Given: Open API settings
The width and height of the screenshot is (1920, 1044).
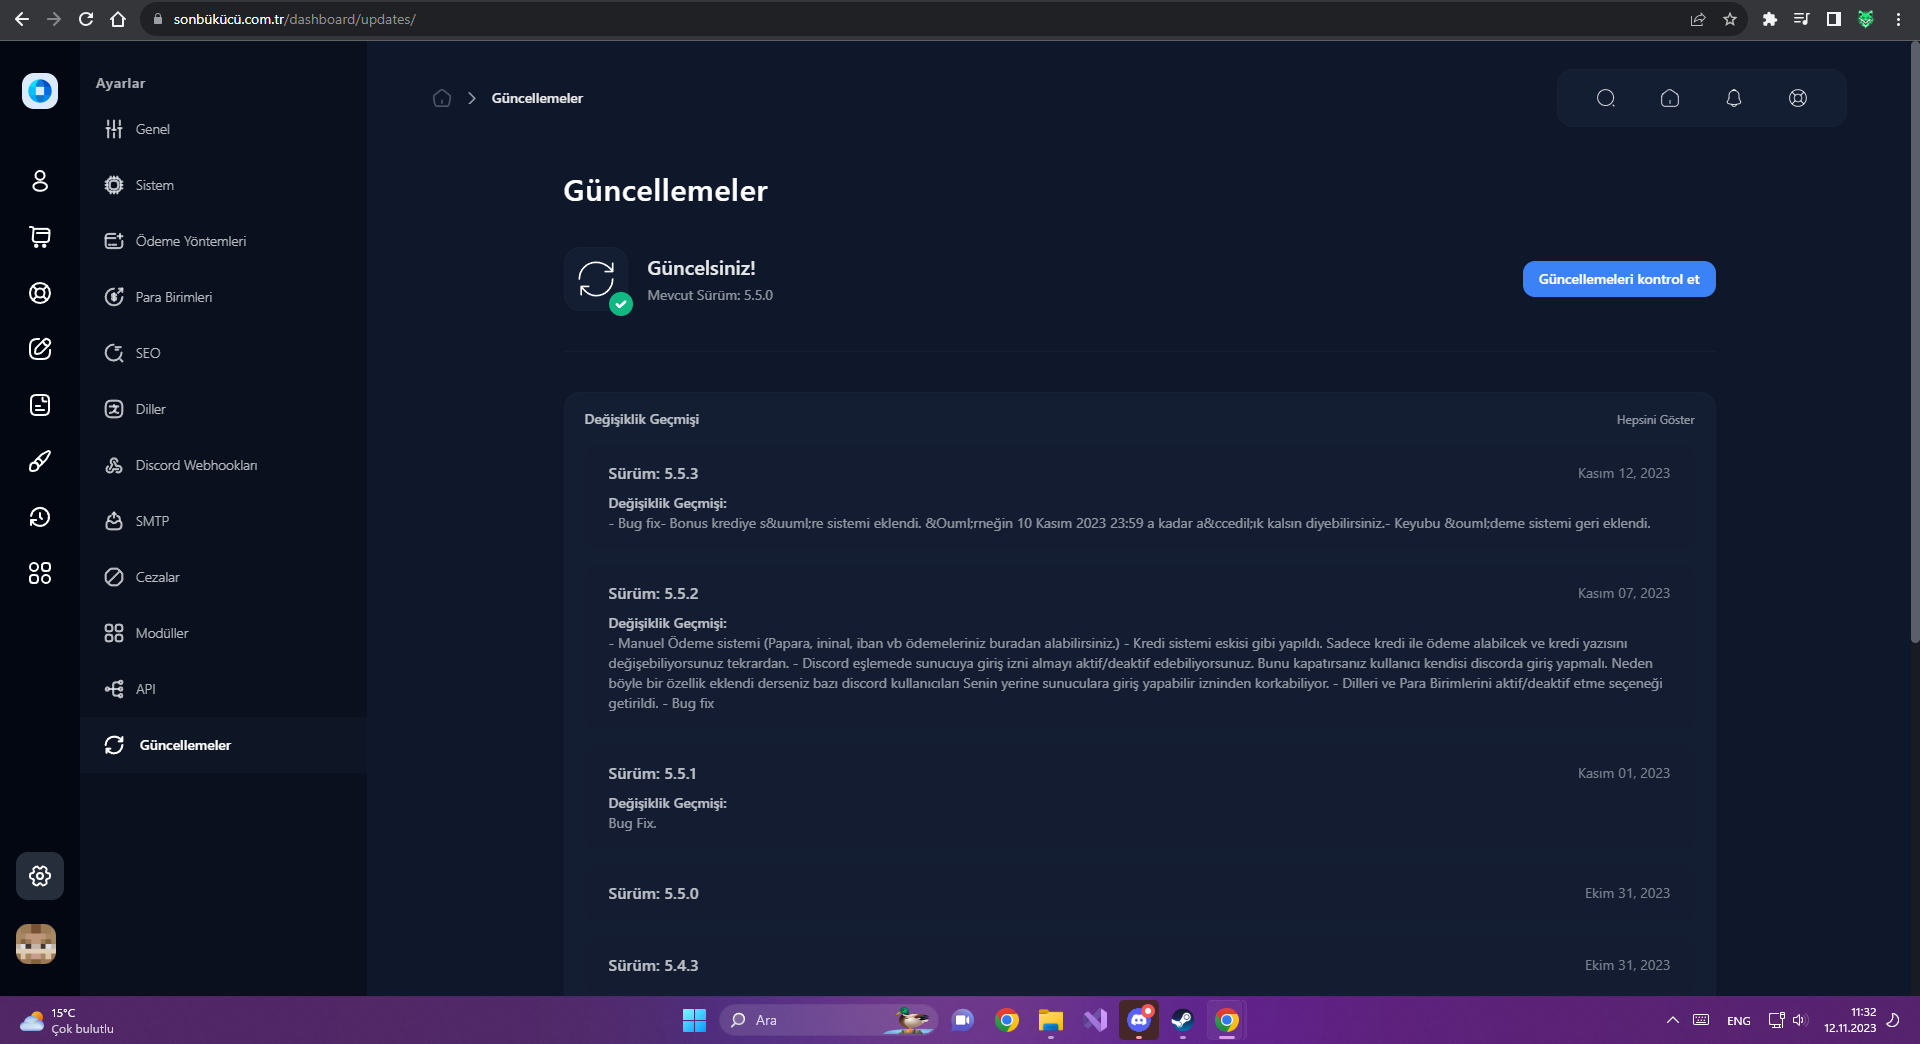Looking at the screenshot, I should [223, 689].
